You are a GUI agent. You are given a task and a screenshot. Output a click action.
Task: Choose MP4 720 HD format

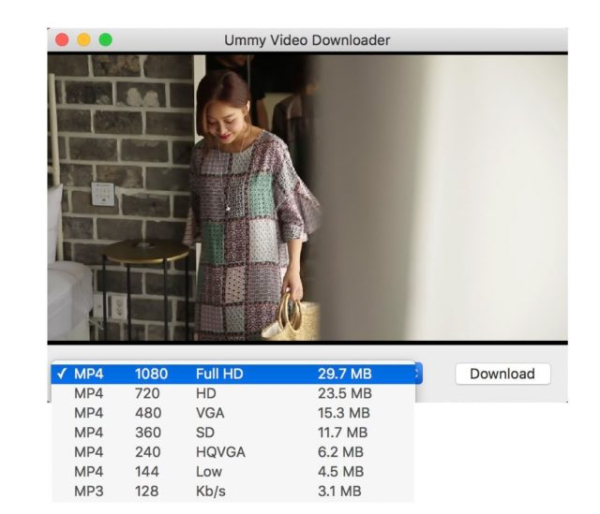[x=233, y=393]
